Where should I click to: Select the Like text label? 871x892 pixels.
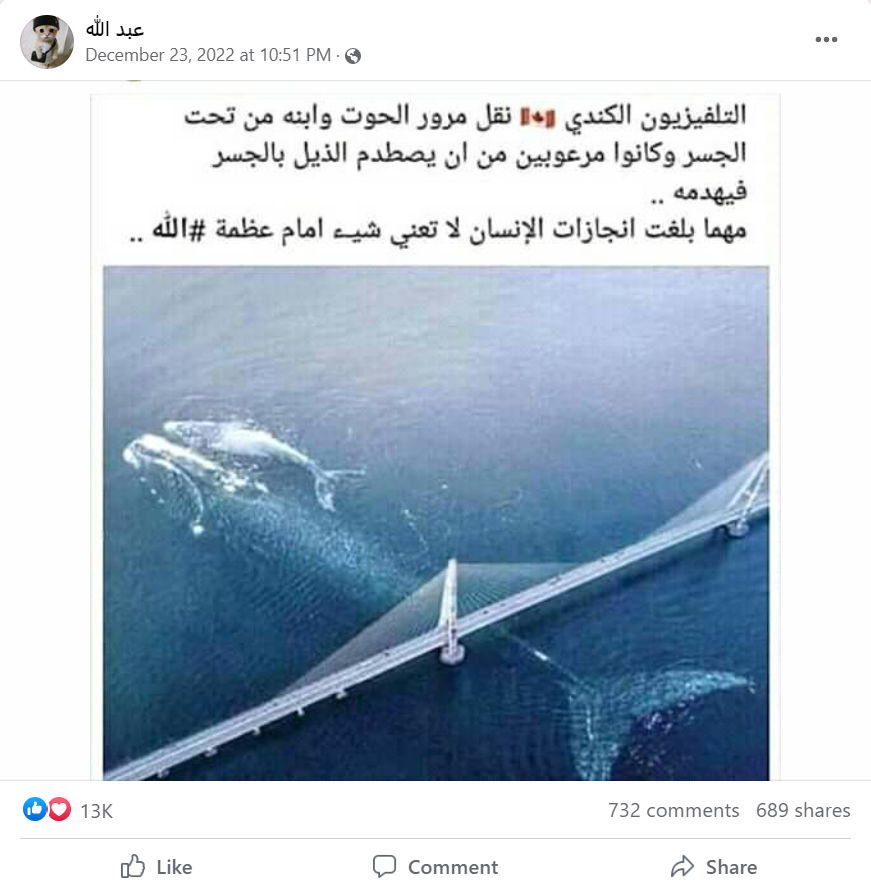[x=174, y=868]
